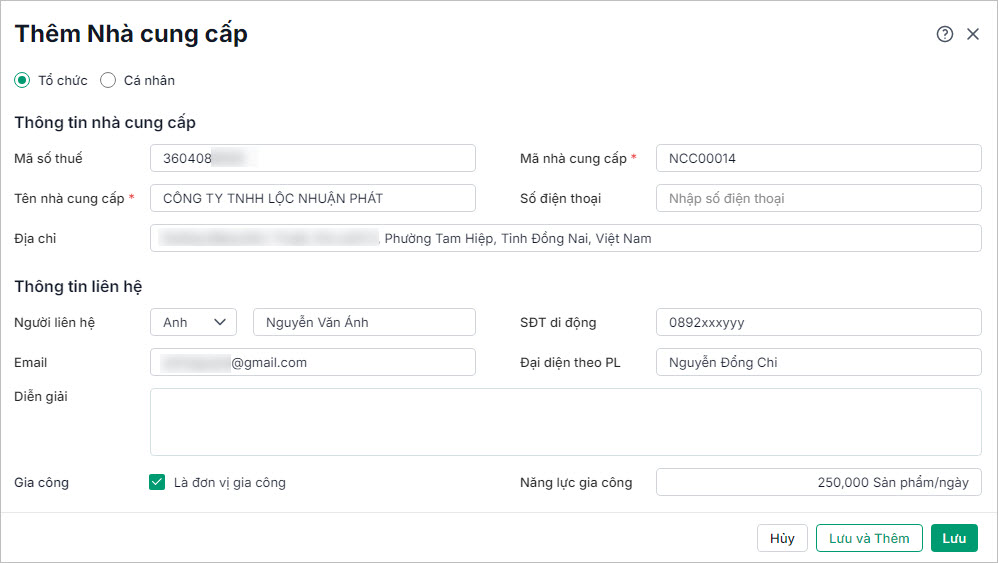Close the Thêm Nhà cung cấp dialog
This screenshot has height=563, width=998.
pos(973,34)
